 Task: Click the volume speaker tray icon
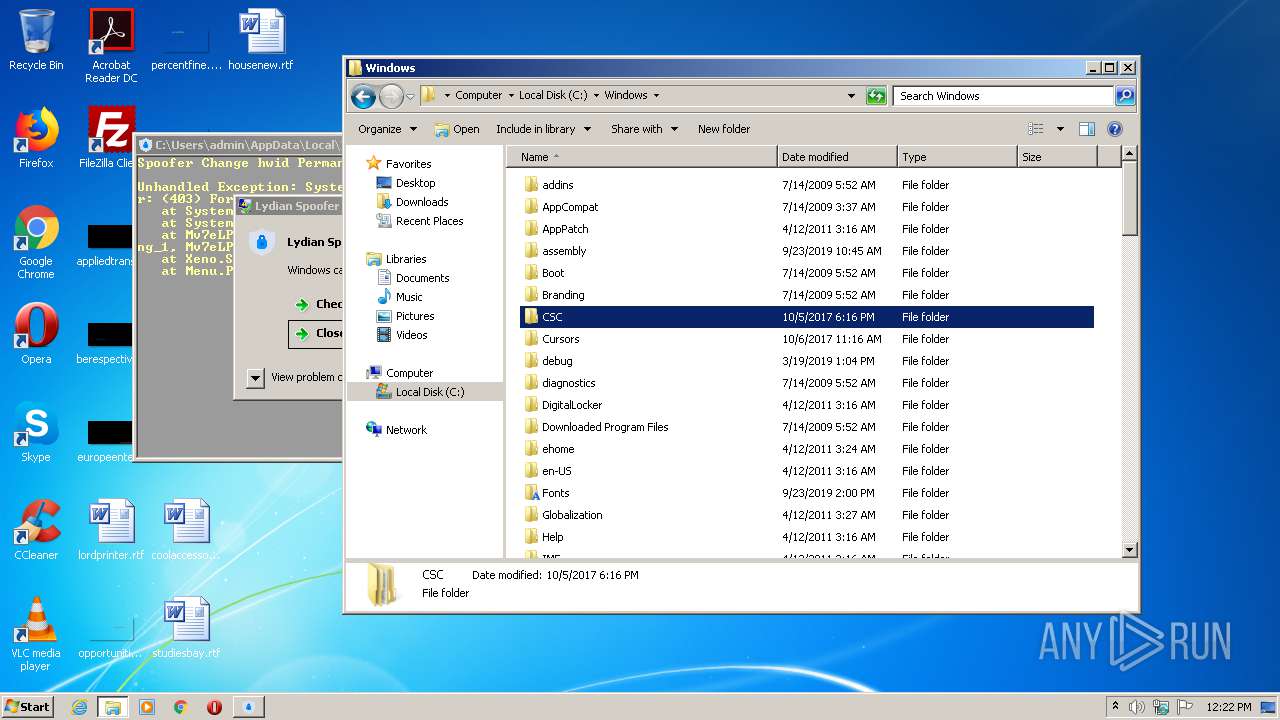[x=1137, y=707]
